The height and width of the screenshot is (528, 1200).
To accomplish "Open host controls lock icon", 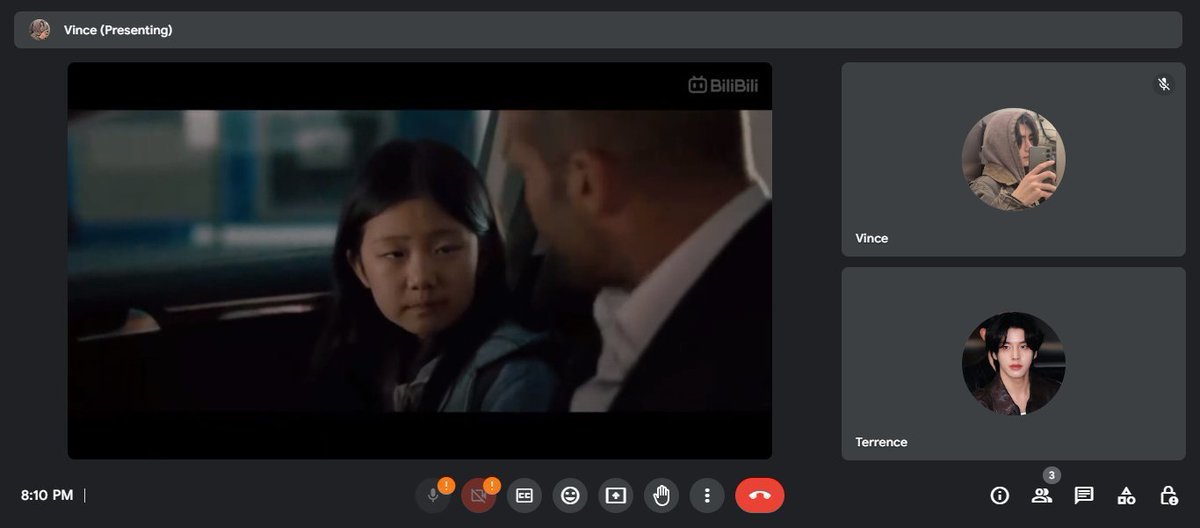I will (1168, 495).
